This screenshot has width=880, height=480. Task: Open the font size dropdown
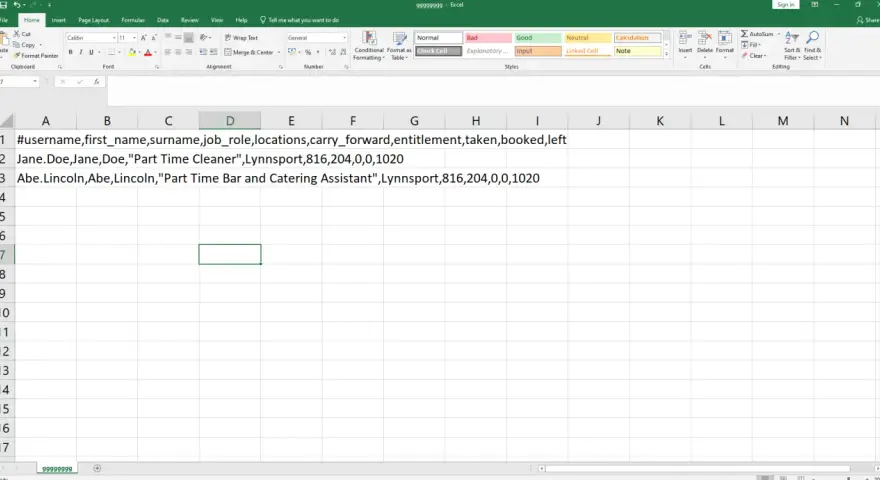(x=134, y=38)
